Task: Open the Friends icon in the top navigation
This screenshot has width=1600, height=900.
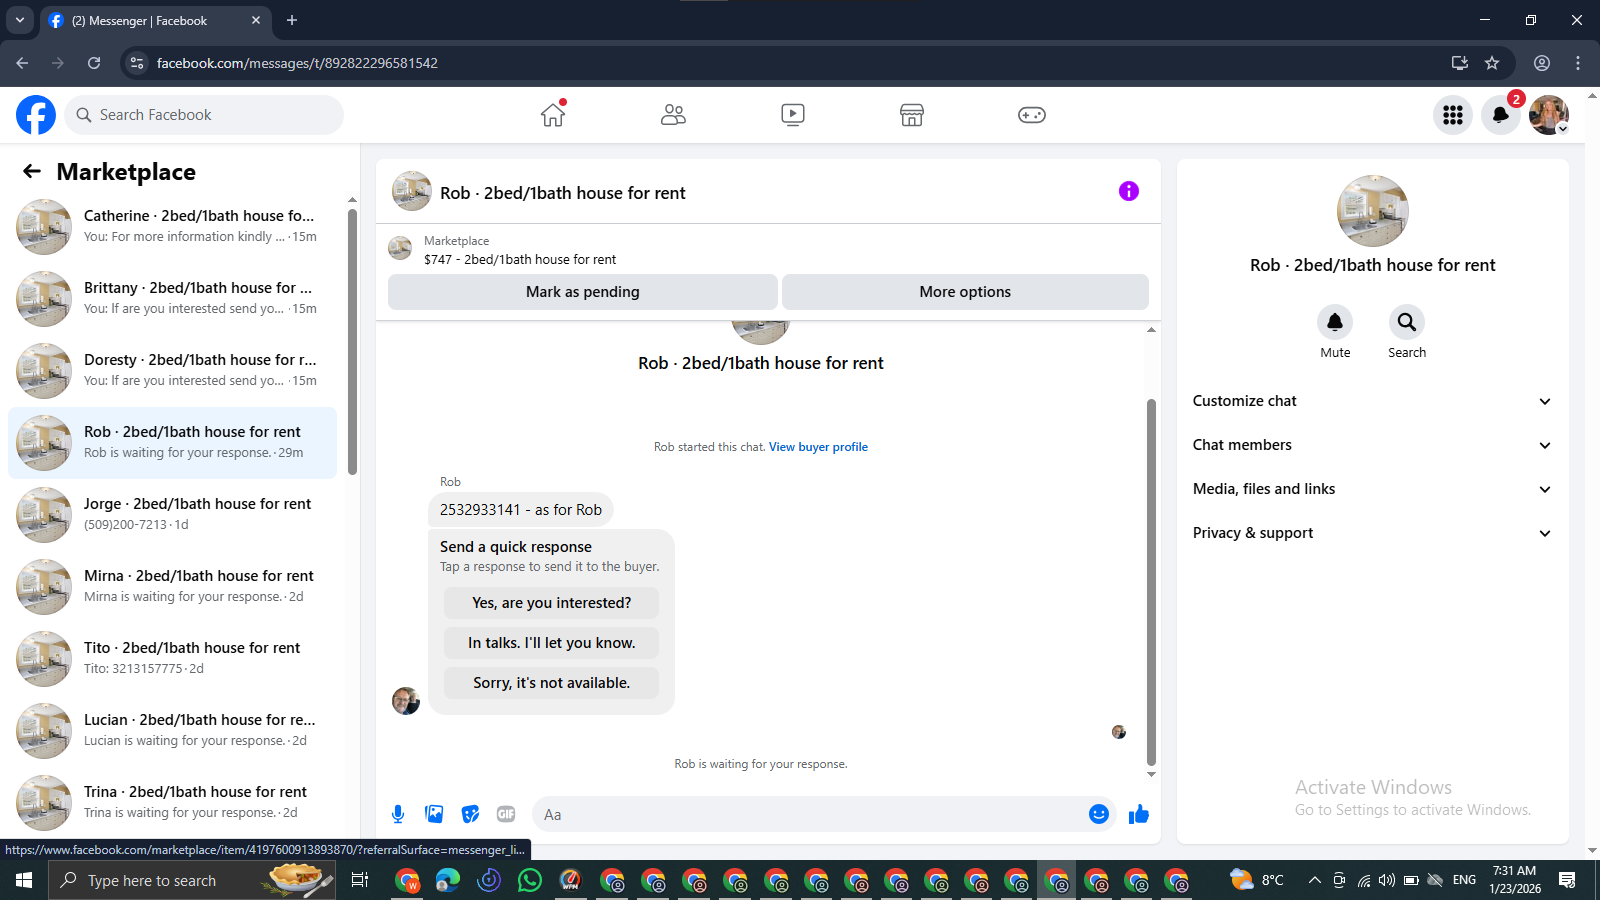Action: point(673,115)
